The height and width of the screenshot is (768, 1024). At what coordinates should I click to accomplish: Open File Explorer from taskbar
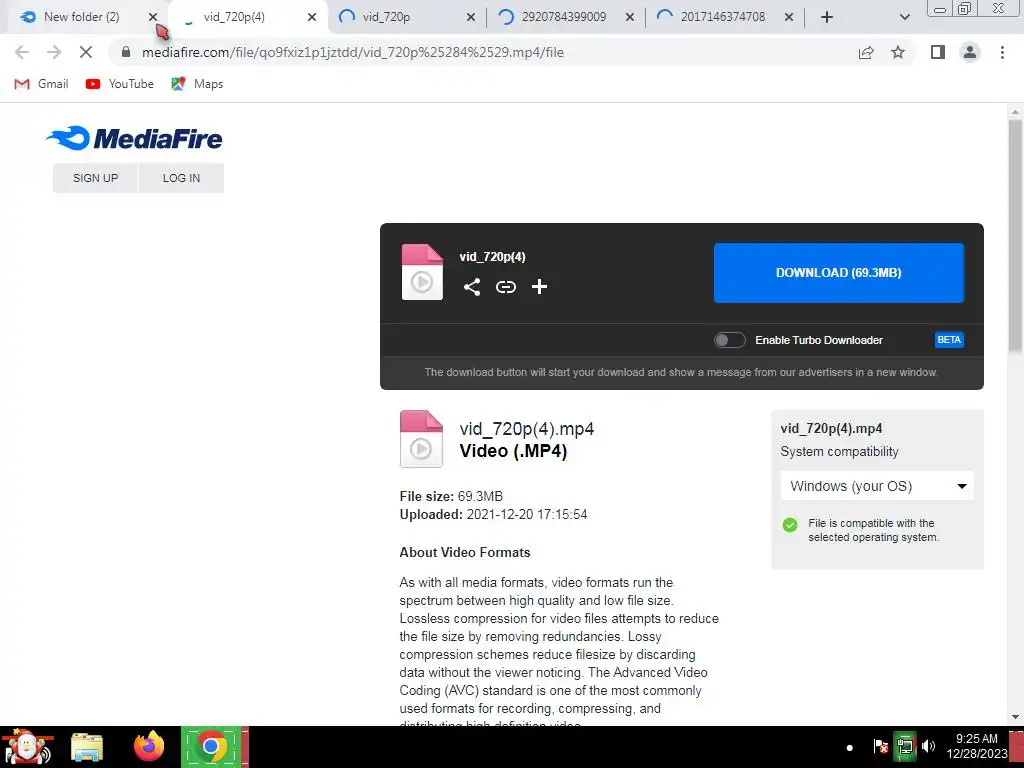[87, 747]
